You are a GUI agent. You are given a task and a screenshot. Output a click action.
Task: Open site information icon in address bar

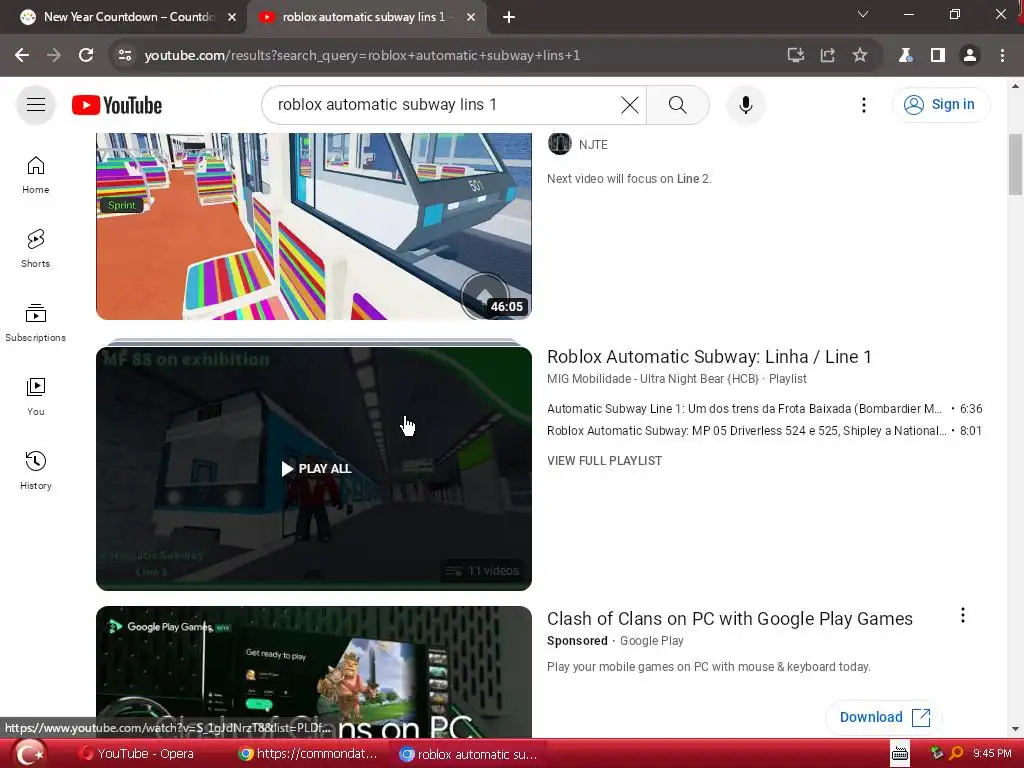click(x=125, y=56)
